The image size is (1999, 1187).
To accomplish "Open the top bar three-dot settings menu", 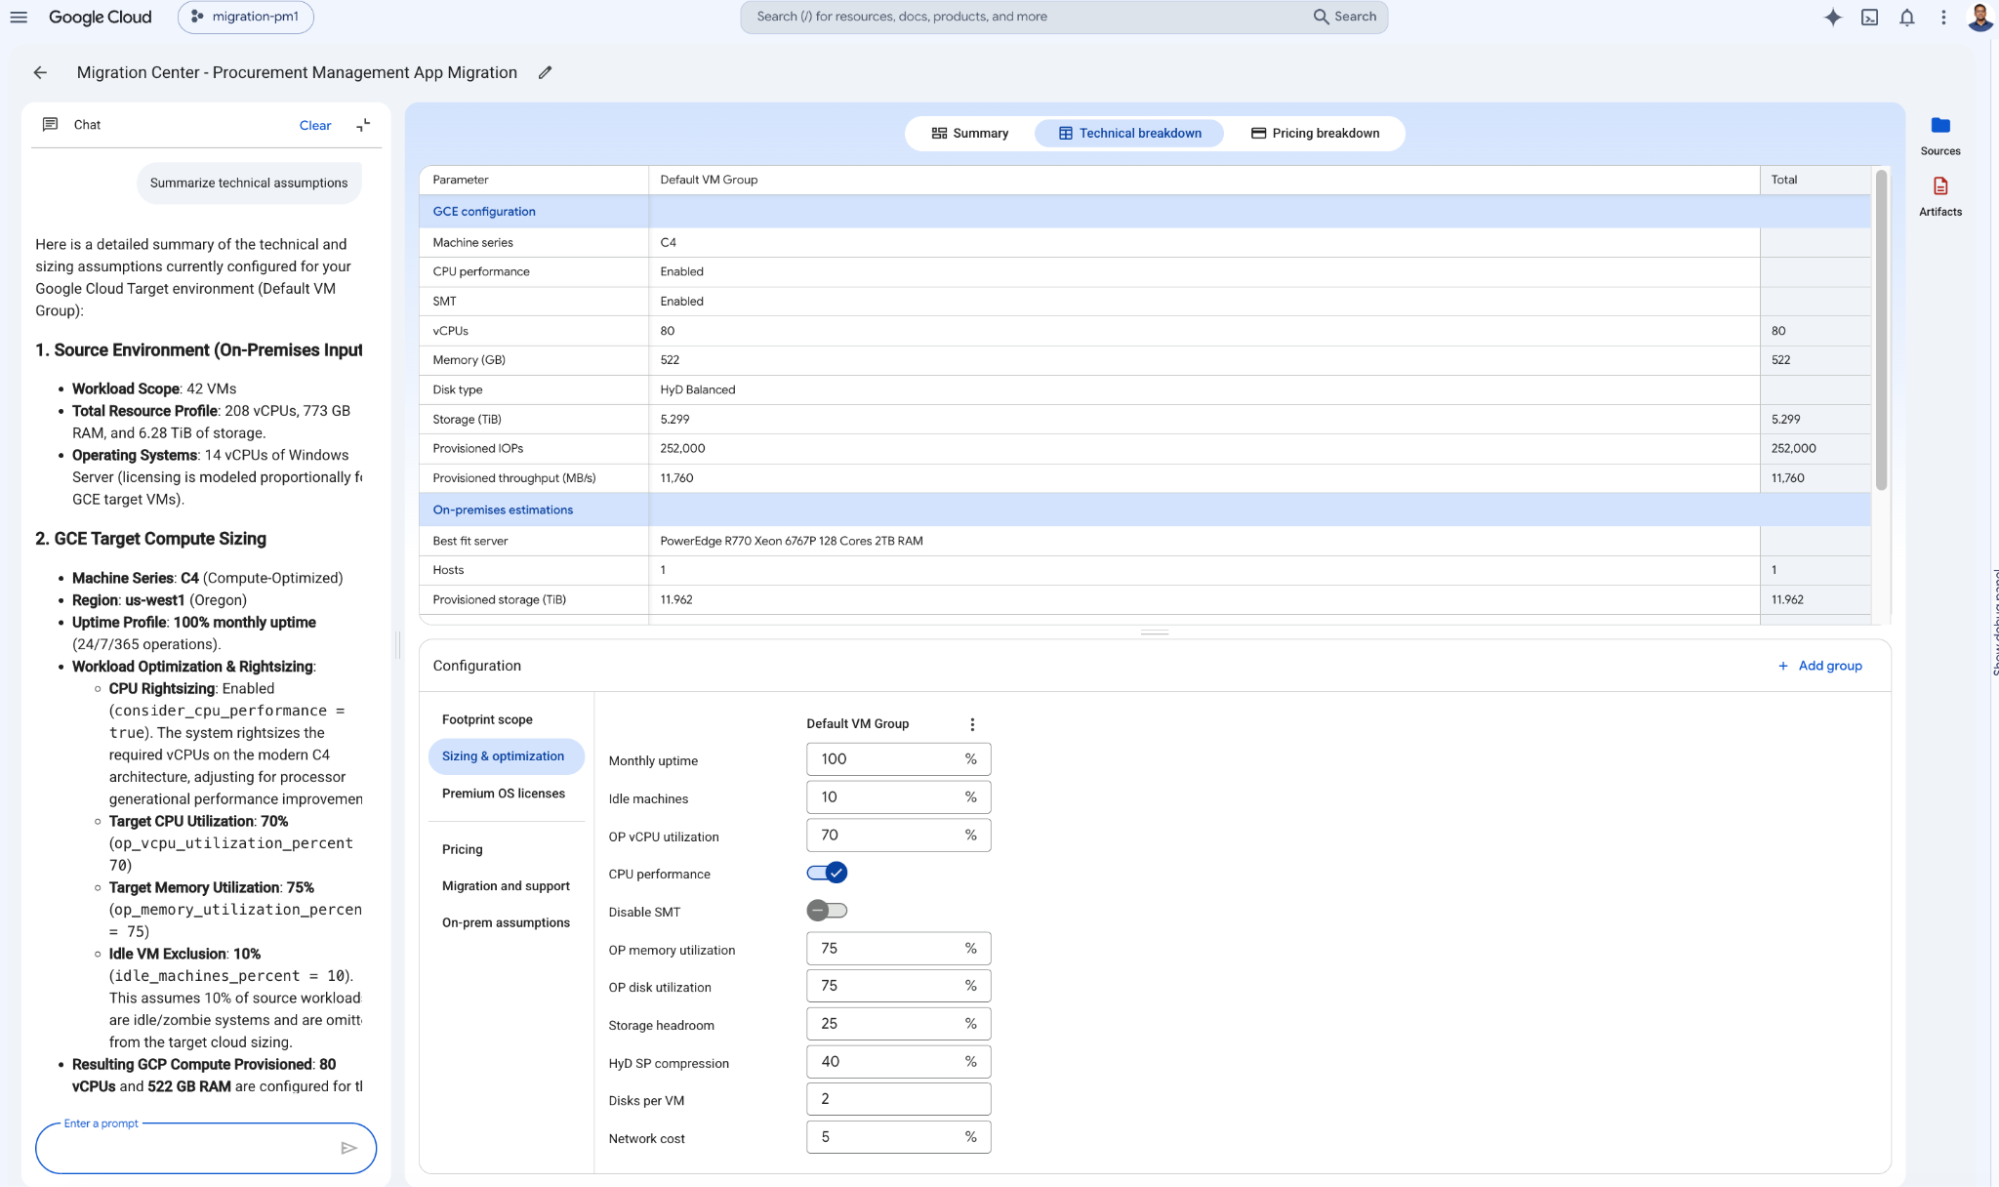I will pyautogui.click(x=1943, y=17).
